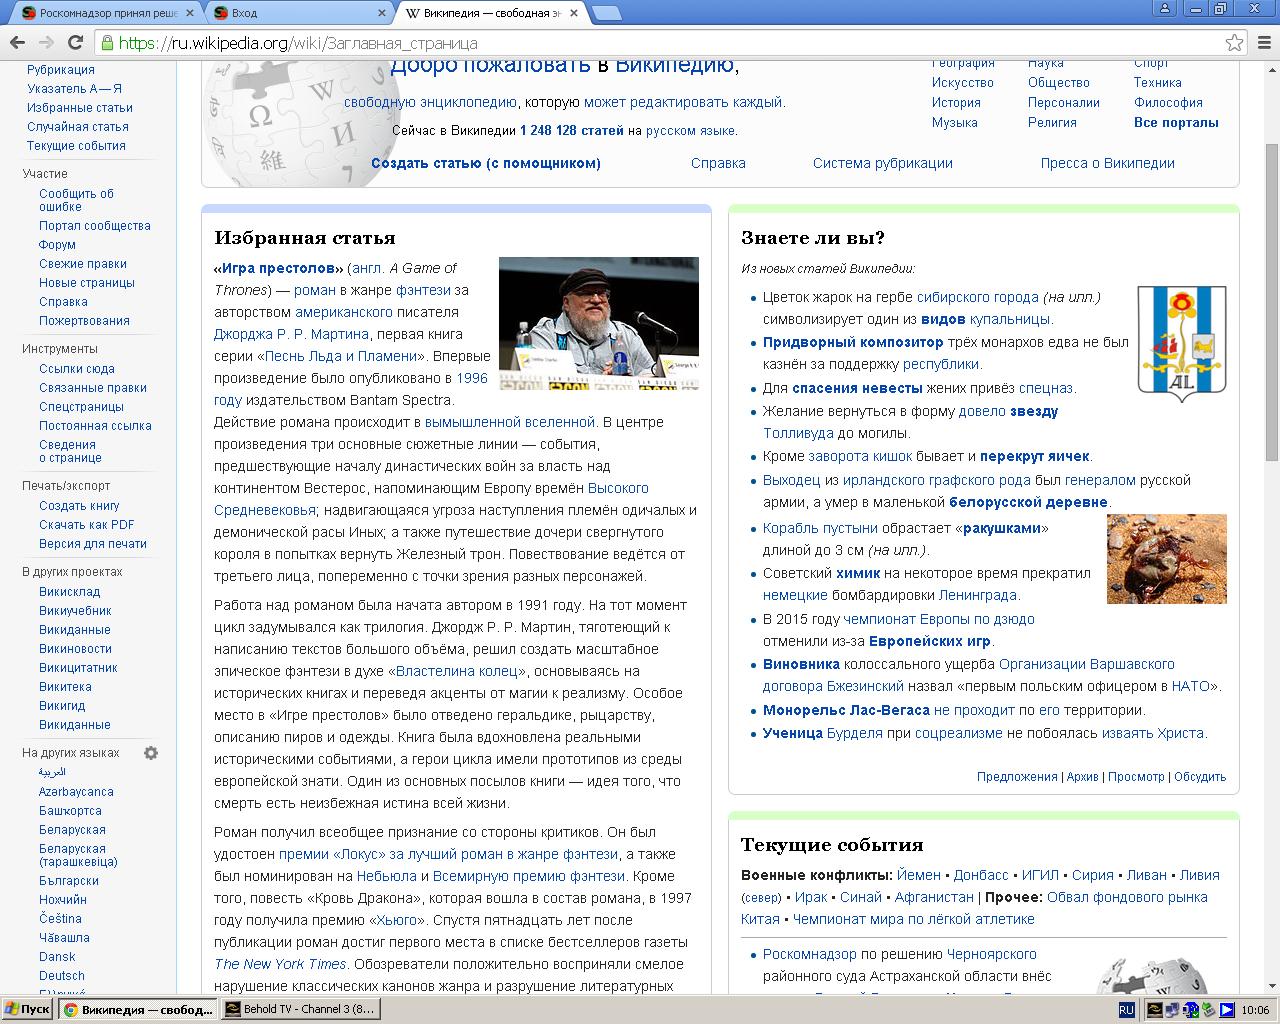Open Версия для печати link

tap(93, 544)
